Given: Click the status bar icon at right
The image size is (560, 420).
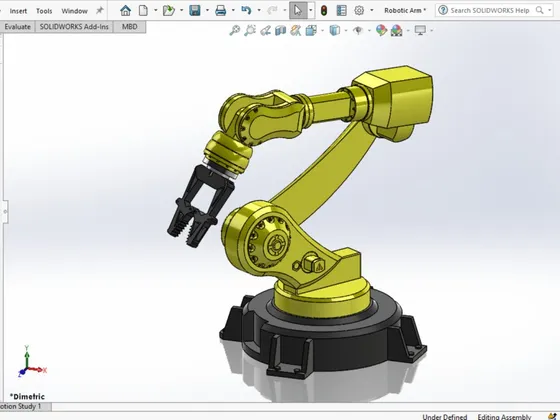Looking at the screenshot, I should click(552, 416).
